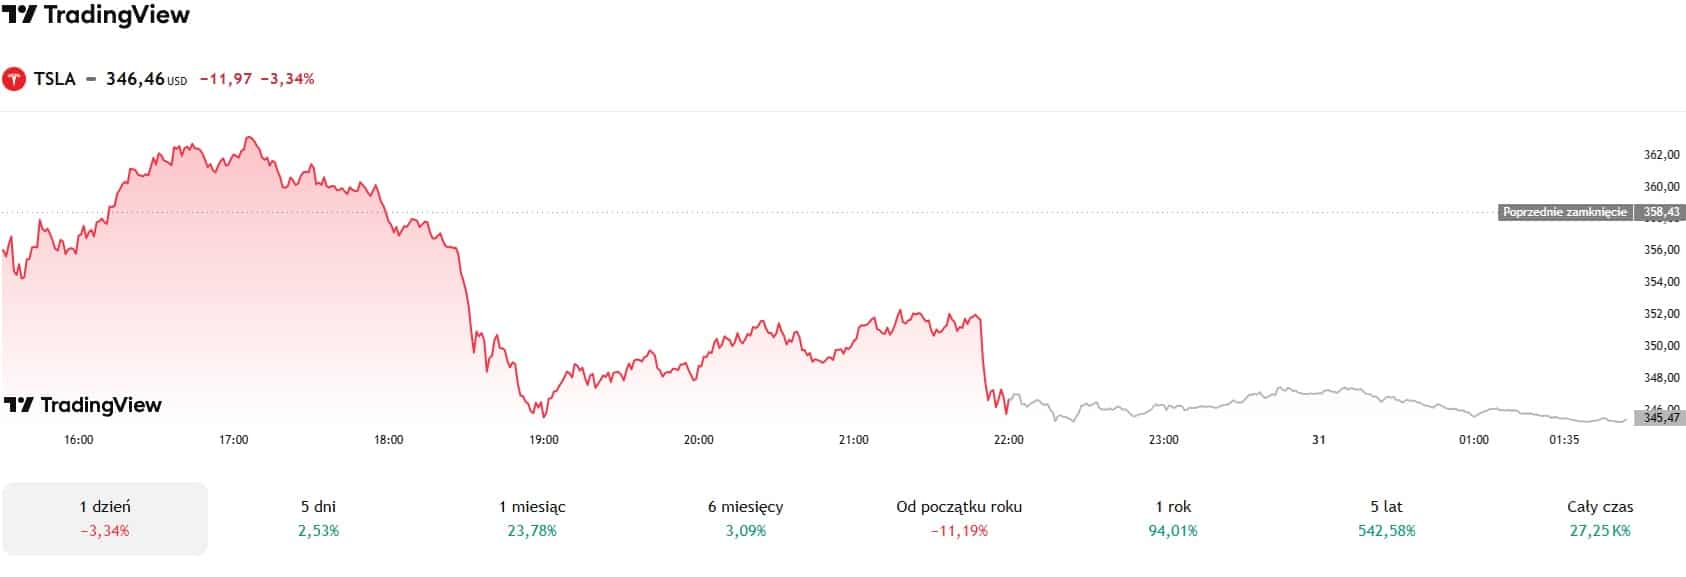Show "Od początku roku" performance

[x=959, y=518]
